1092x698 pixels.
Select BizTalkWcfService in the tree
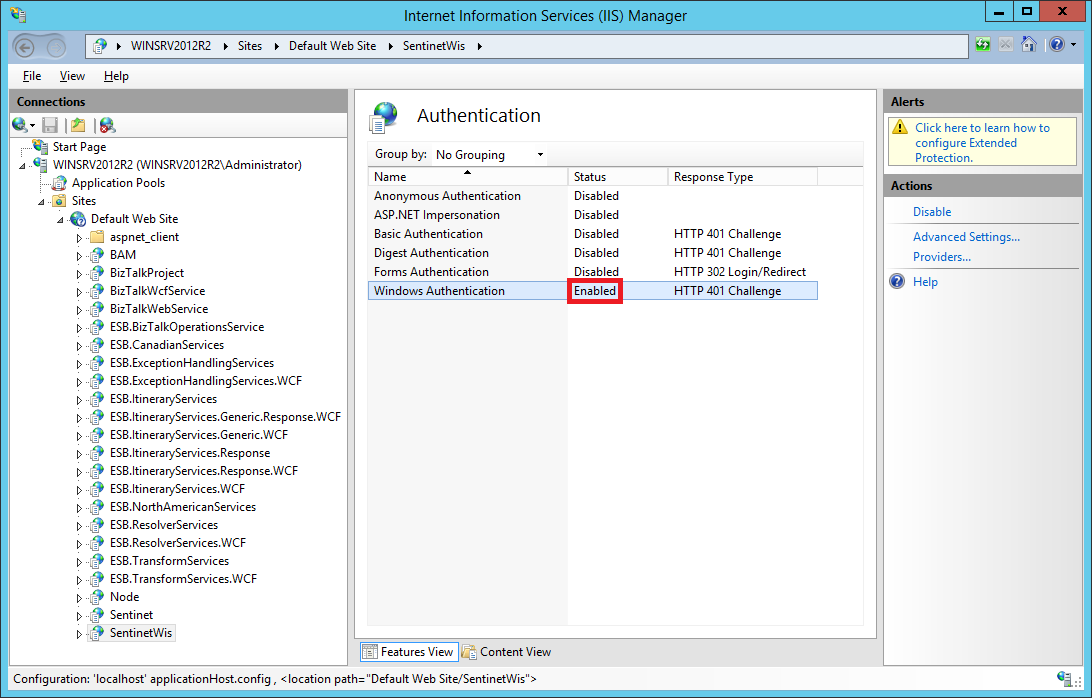point(157,291)
